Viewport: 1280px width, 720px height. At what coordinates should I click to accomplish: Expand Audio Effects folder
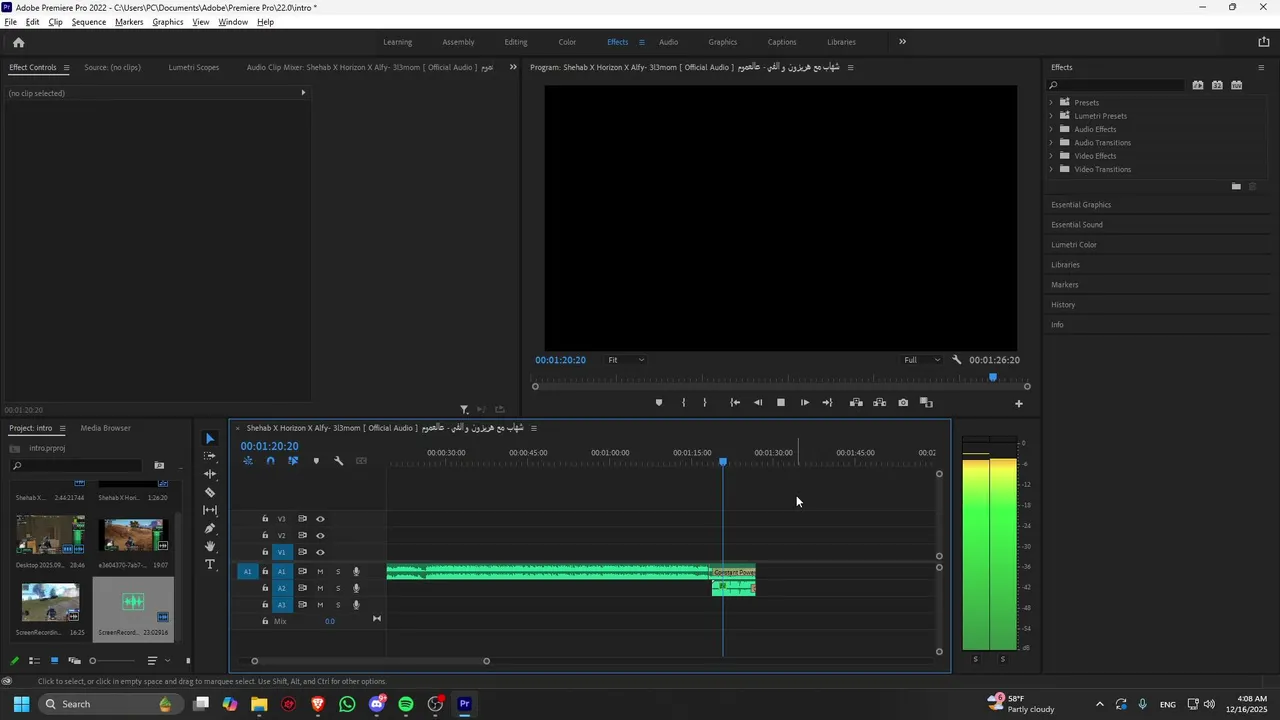tap(1051, 129)
